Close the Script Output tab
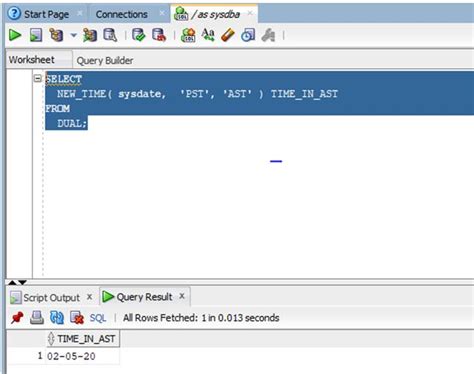Screen dimensions: 474x374 point(89,296)
